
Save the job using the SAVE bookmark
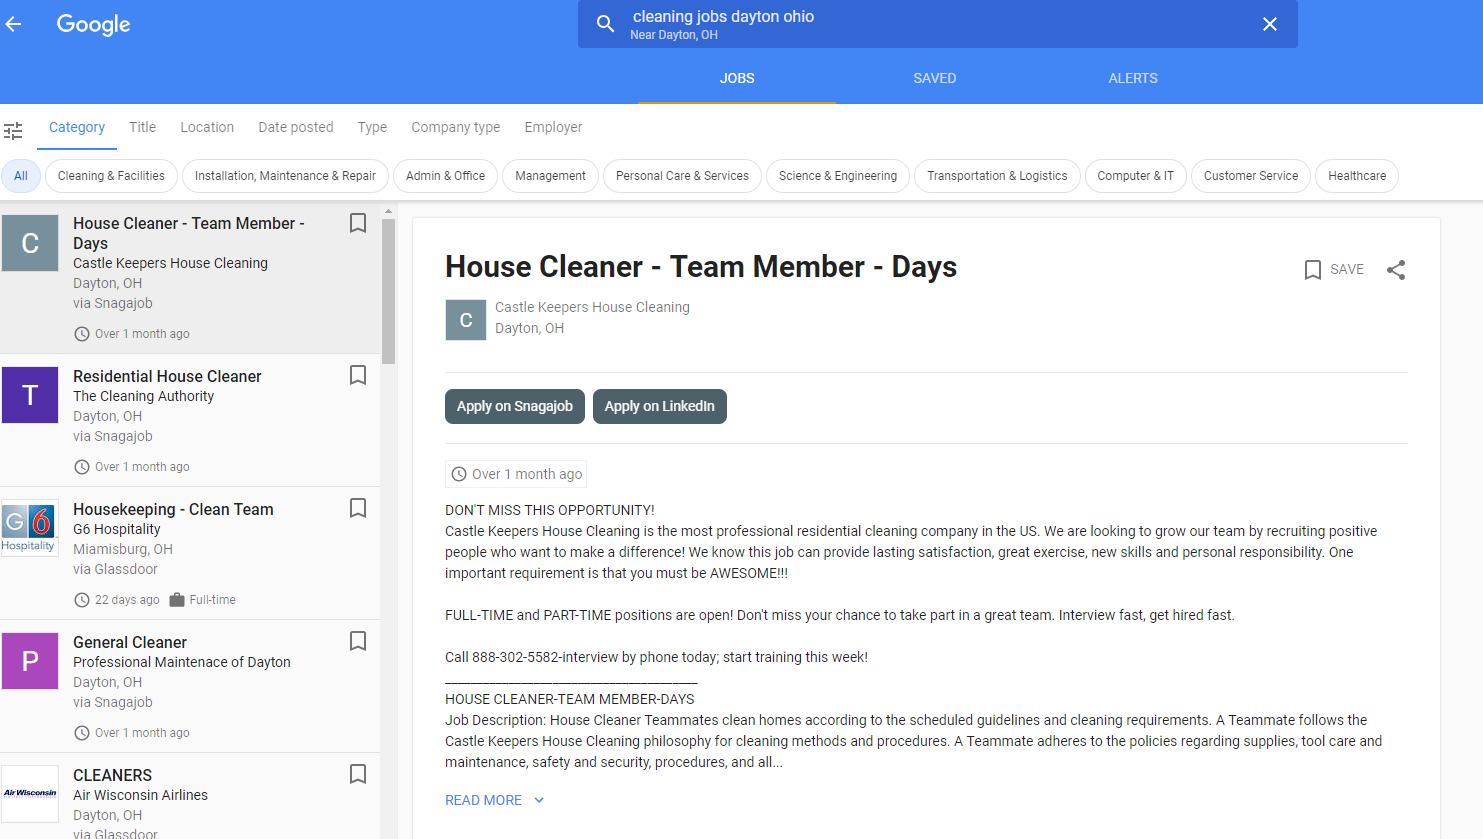tap(1334, 269)
